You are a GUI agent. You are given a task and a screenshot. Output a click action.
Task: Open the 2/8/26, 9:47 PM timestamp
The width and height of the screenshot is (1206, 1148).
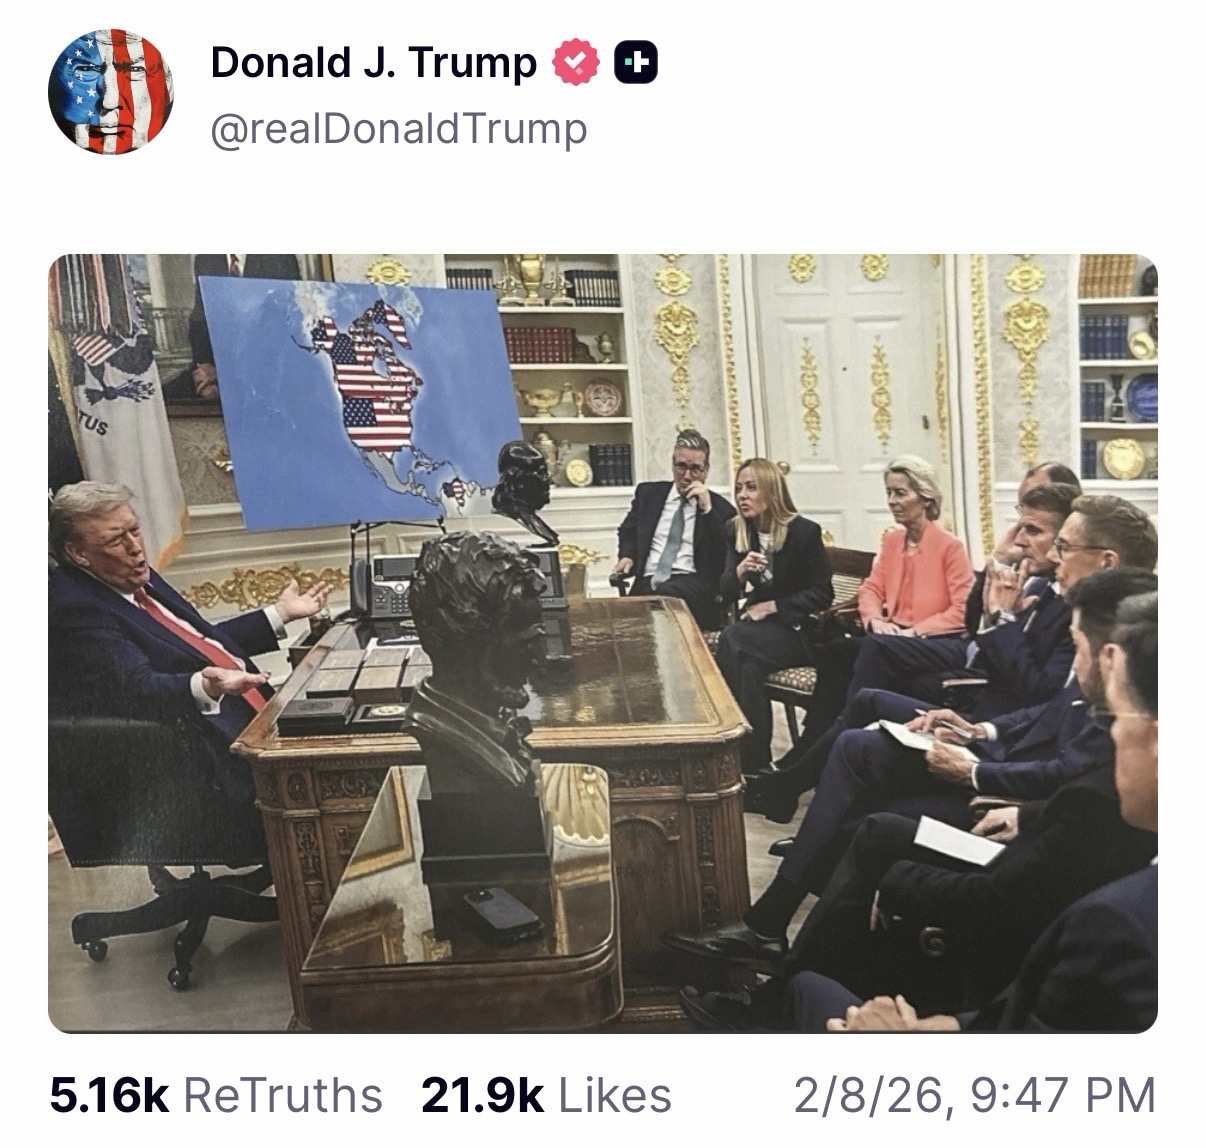(974, 1095)
